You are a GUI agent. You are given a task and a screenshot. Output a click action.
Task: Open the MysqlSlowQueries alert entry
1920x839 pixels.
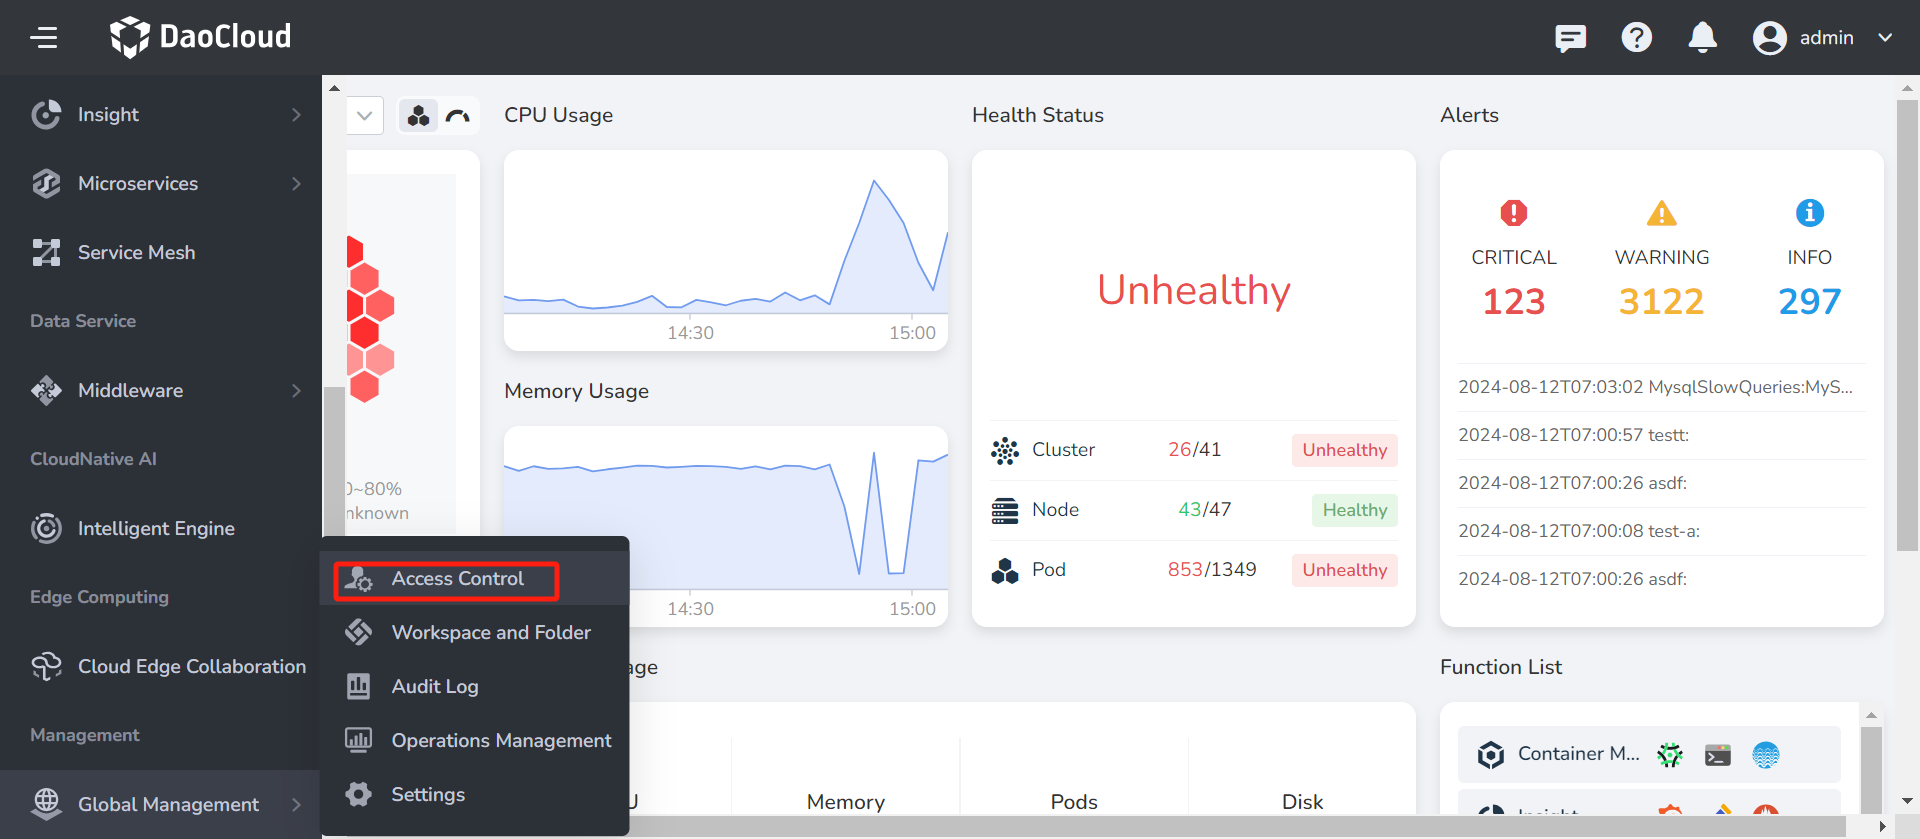(1655, 387)
